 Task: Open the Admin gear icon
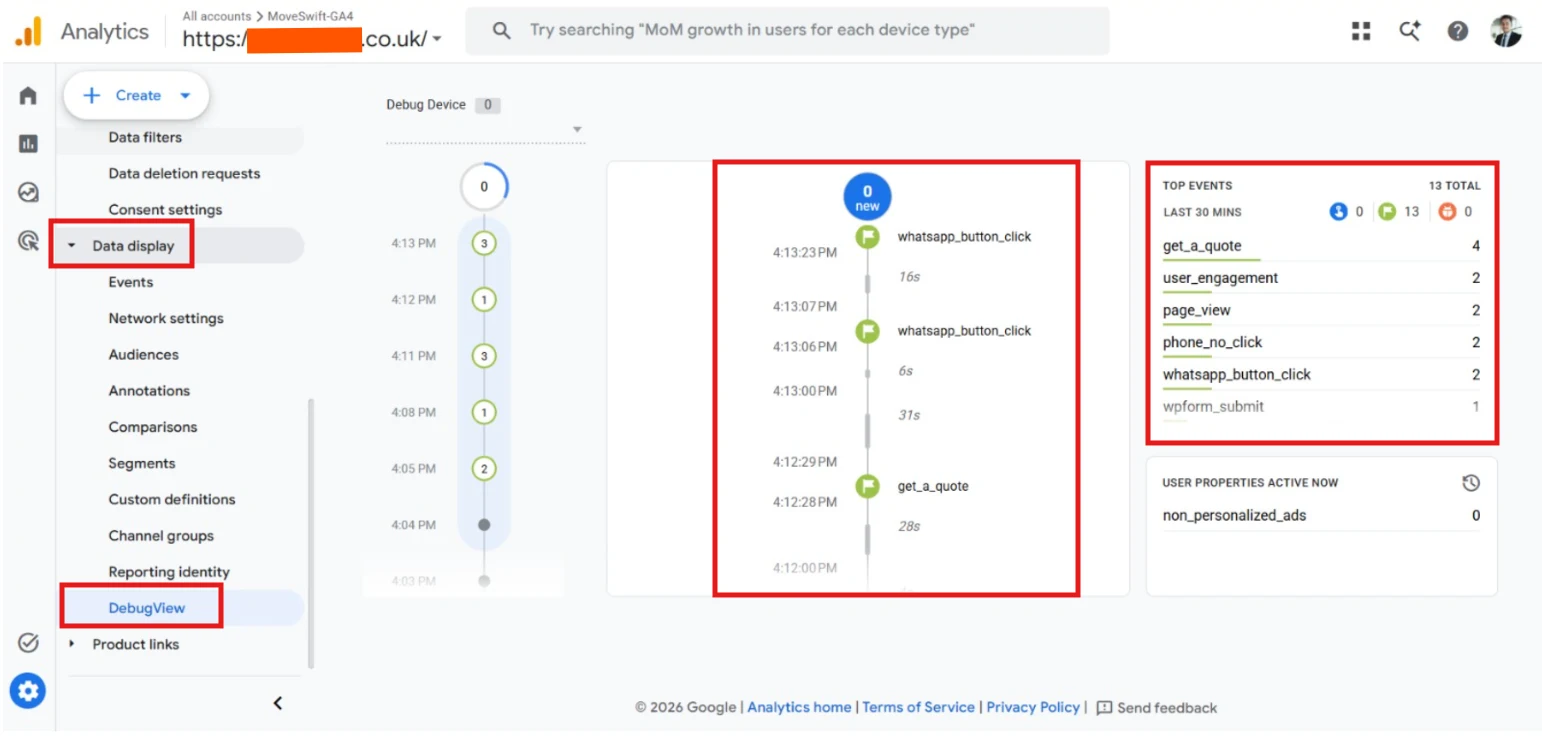coord(28,690)
